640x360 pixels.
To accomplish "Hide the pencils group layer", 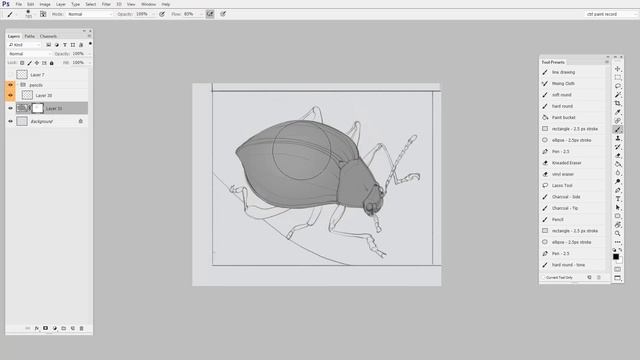I will coord(11,85).
